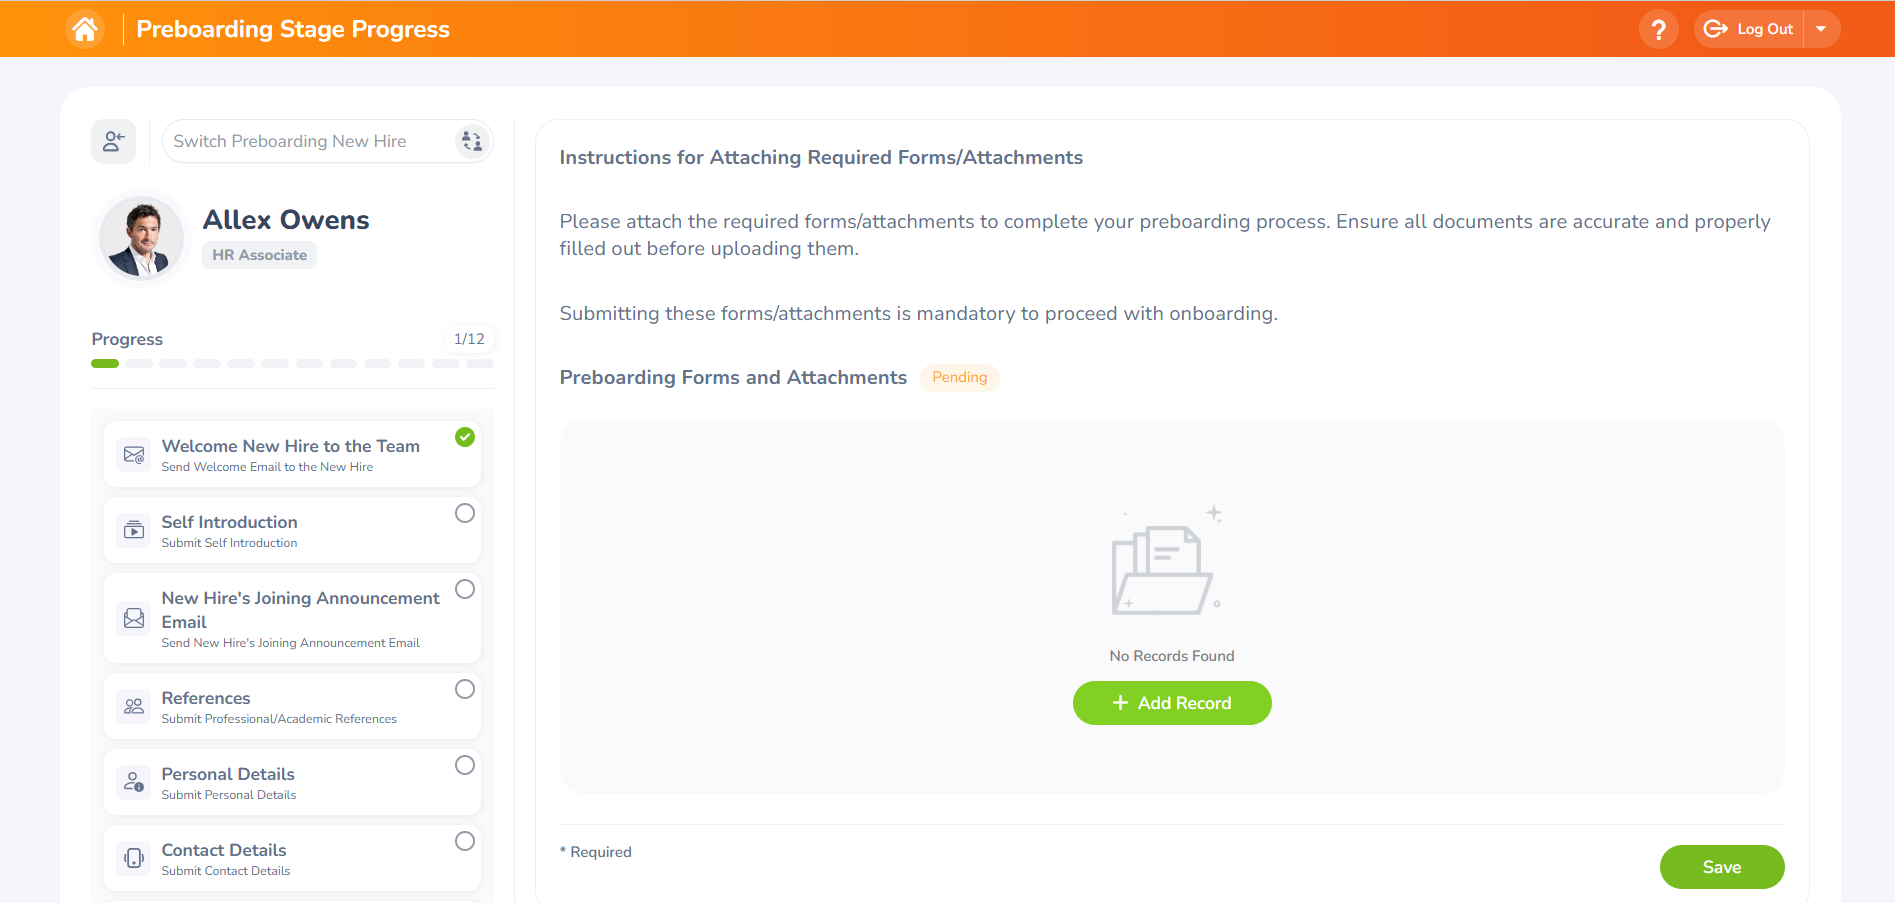The width and height of the screenshot is (1895, 903).
Task: Open New Hire's Joining Announcement Email step
Action: 292,618
